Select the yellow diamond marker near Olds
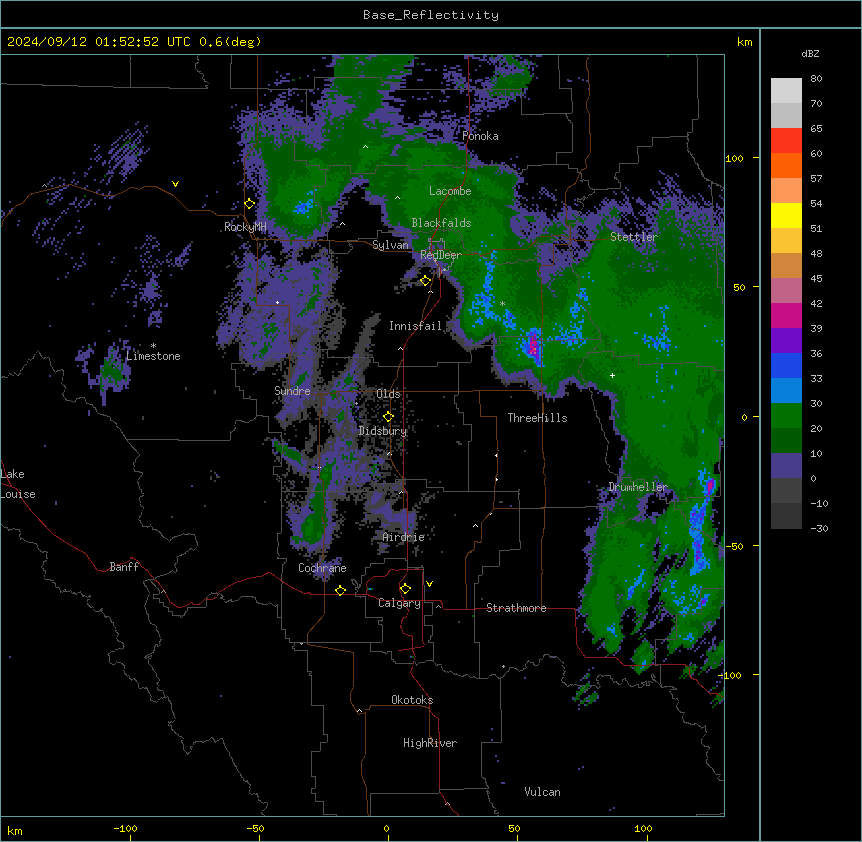This screenshot has height=842, width=862. pos(388,417)
